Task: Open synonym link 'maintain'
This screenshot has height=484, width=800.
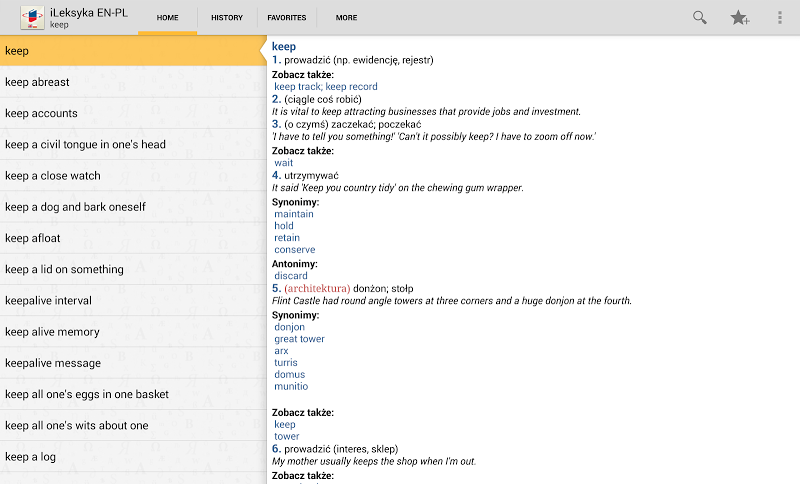Action: [x=294, y=214]
